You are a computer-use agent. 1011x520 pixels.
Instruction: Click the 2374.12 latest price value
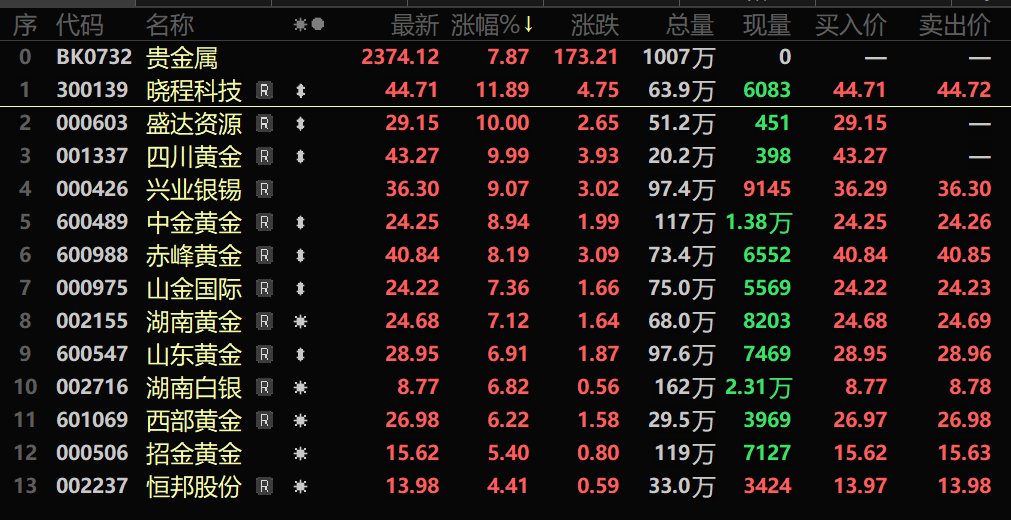[400, 57]
